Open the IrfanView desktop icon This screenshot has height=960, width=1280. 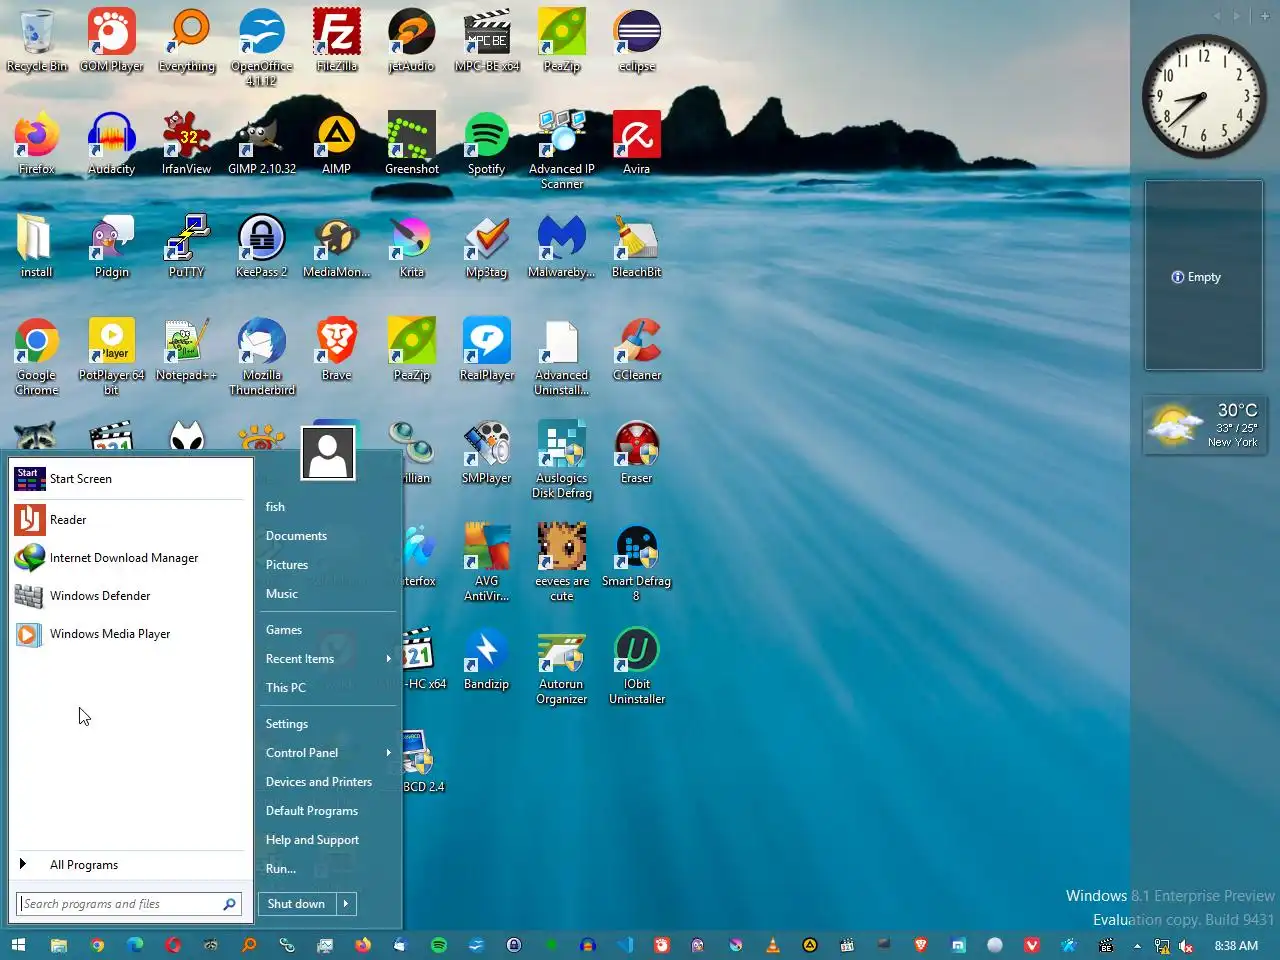click(x=187, y=143)
